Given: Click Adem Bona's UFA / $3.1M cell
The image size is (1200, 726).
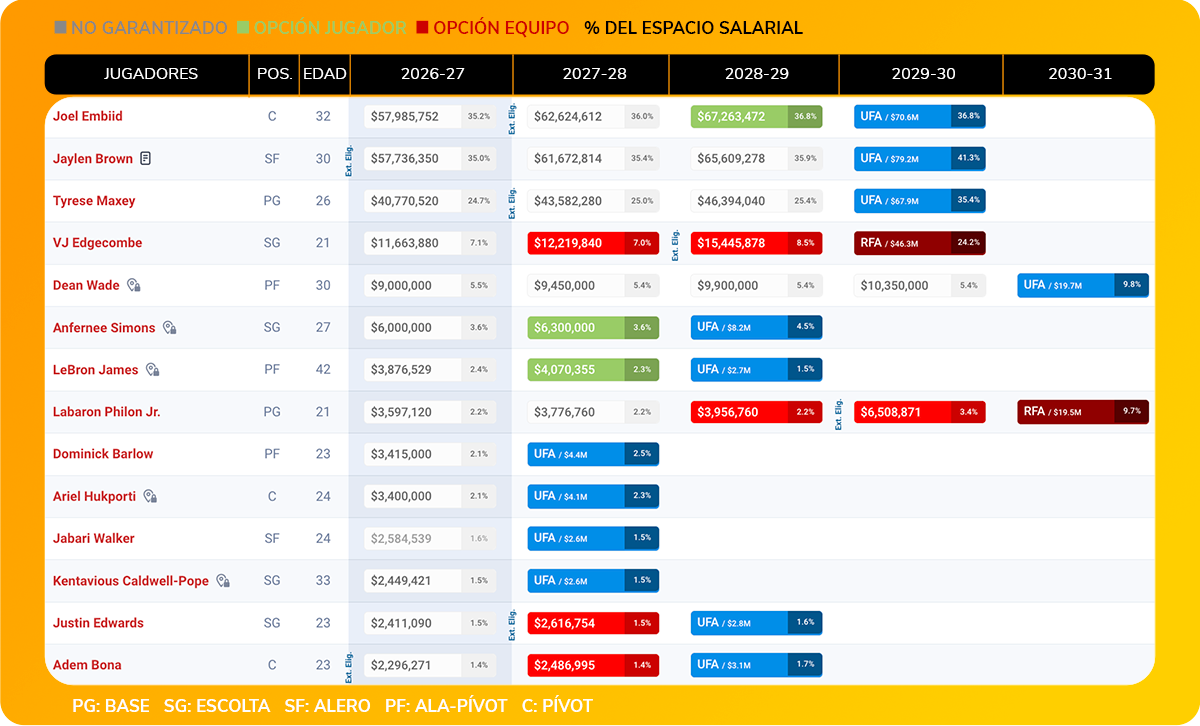Looking at the screenshot, I should tap(756, 665).
